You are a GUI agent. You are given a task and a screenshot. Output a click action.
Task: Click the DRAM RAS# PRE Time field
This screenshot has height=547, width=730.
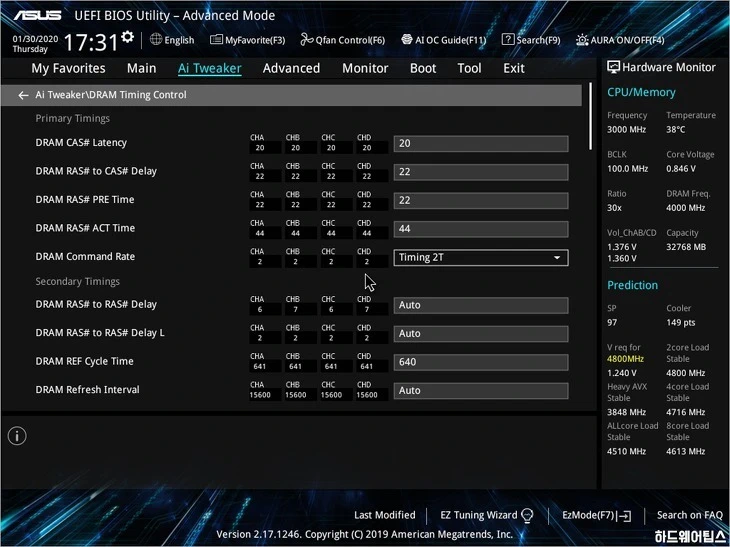(x=481, y=200)
